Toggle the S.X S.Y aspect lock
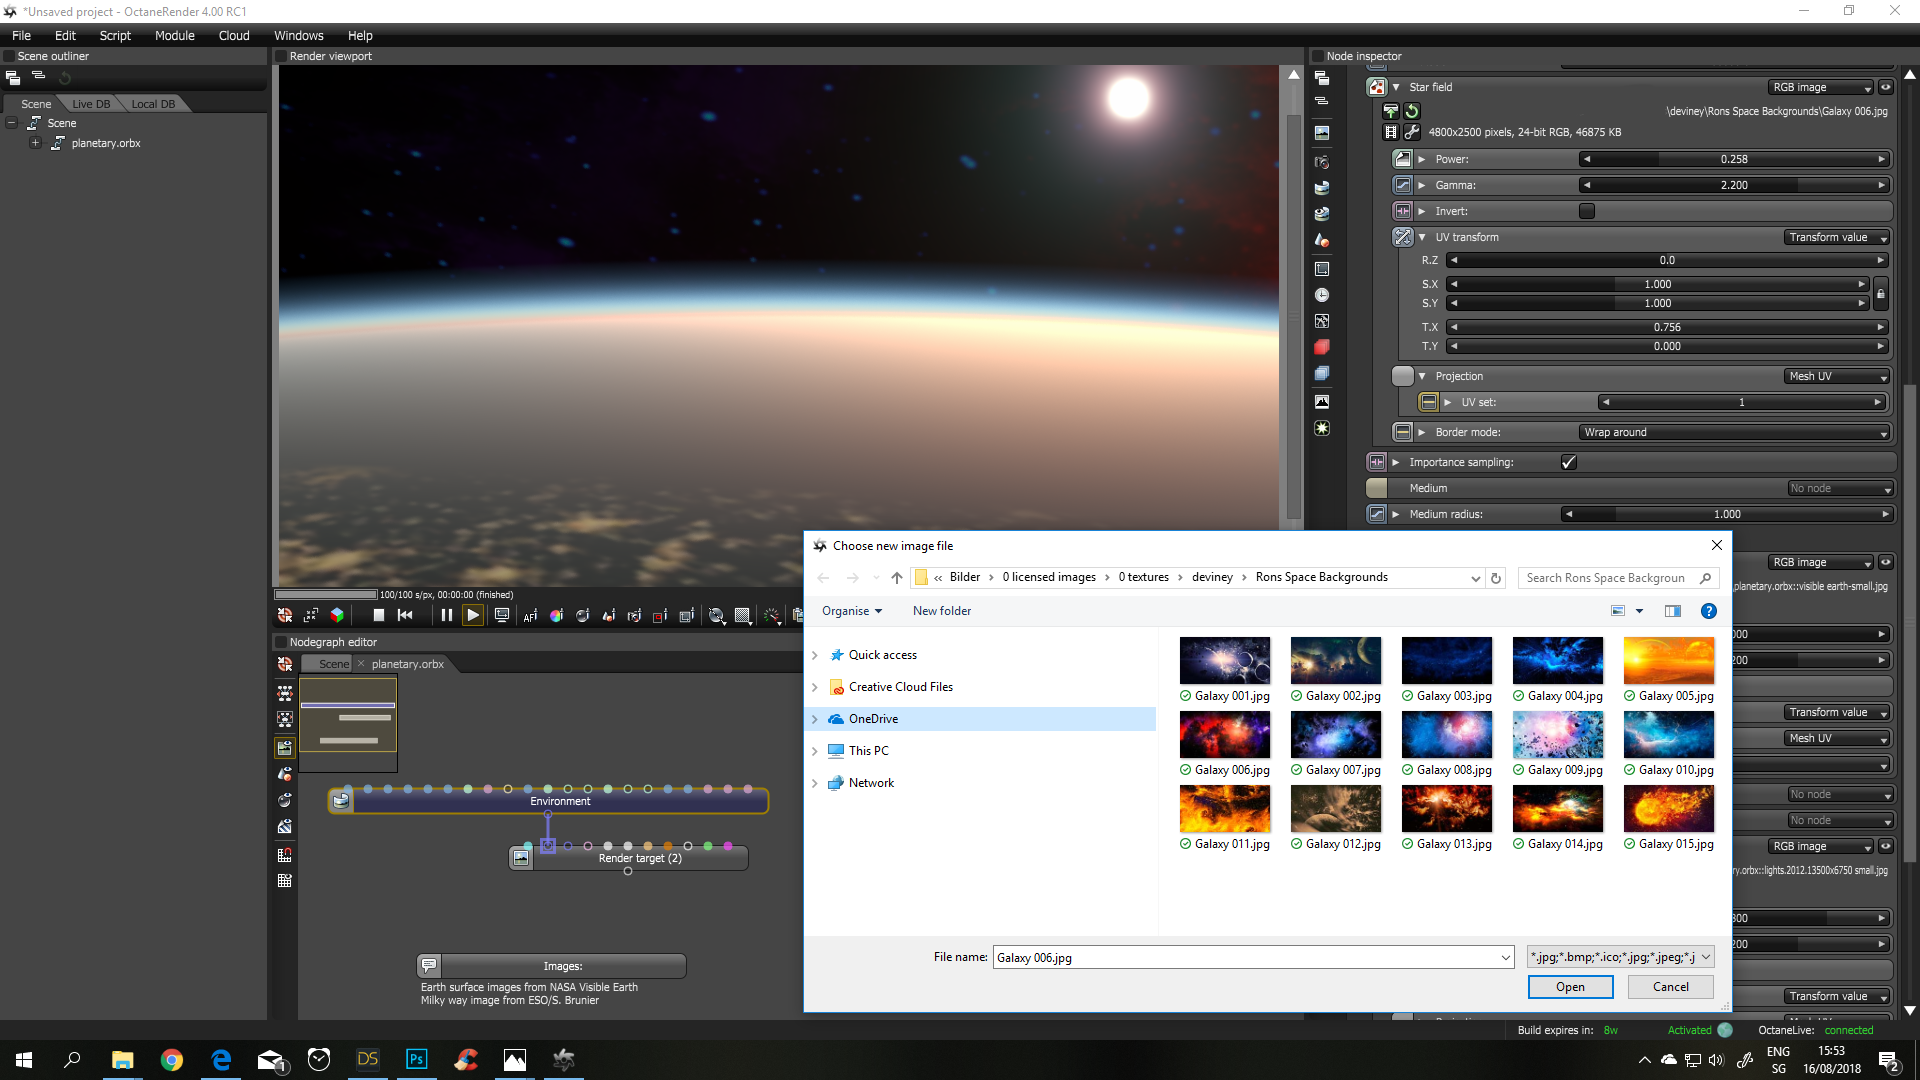This screenshot has height=1080, width=1920. tap(1880, 294)
